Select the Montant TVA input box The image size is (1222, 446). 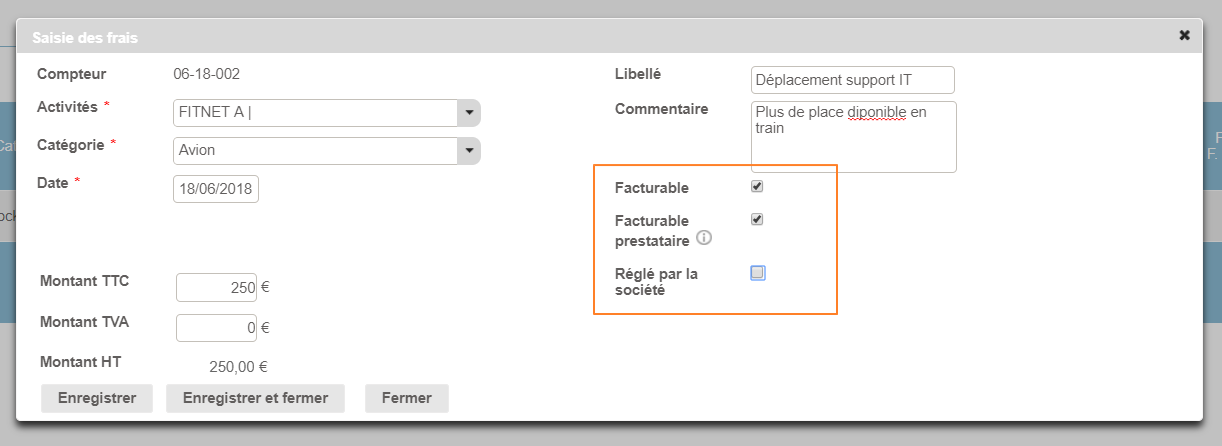216,327
